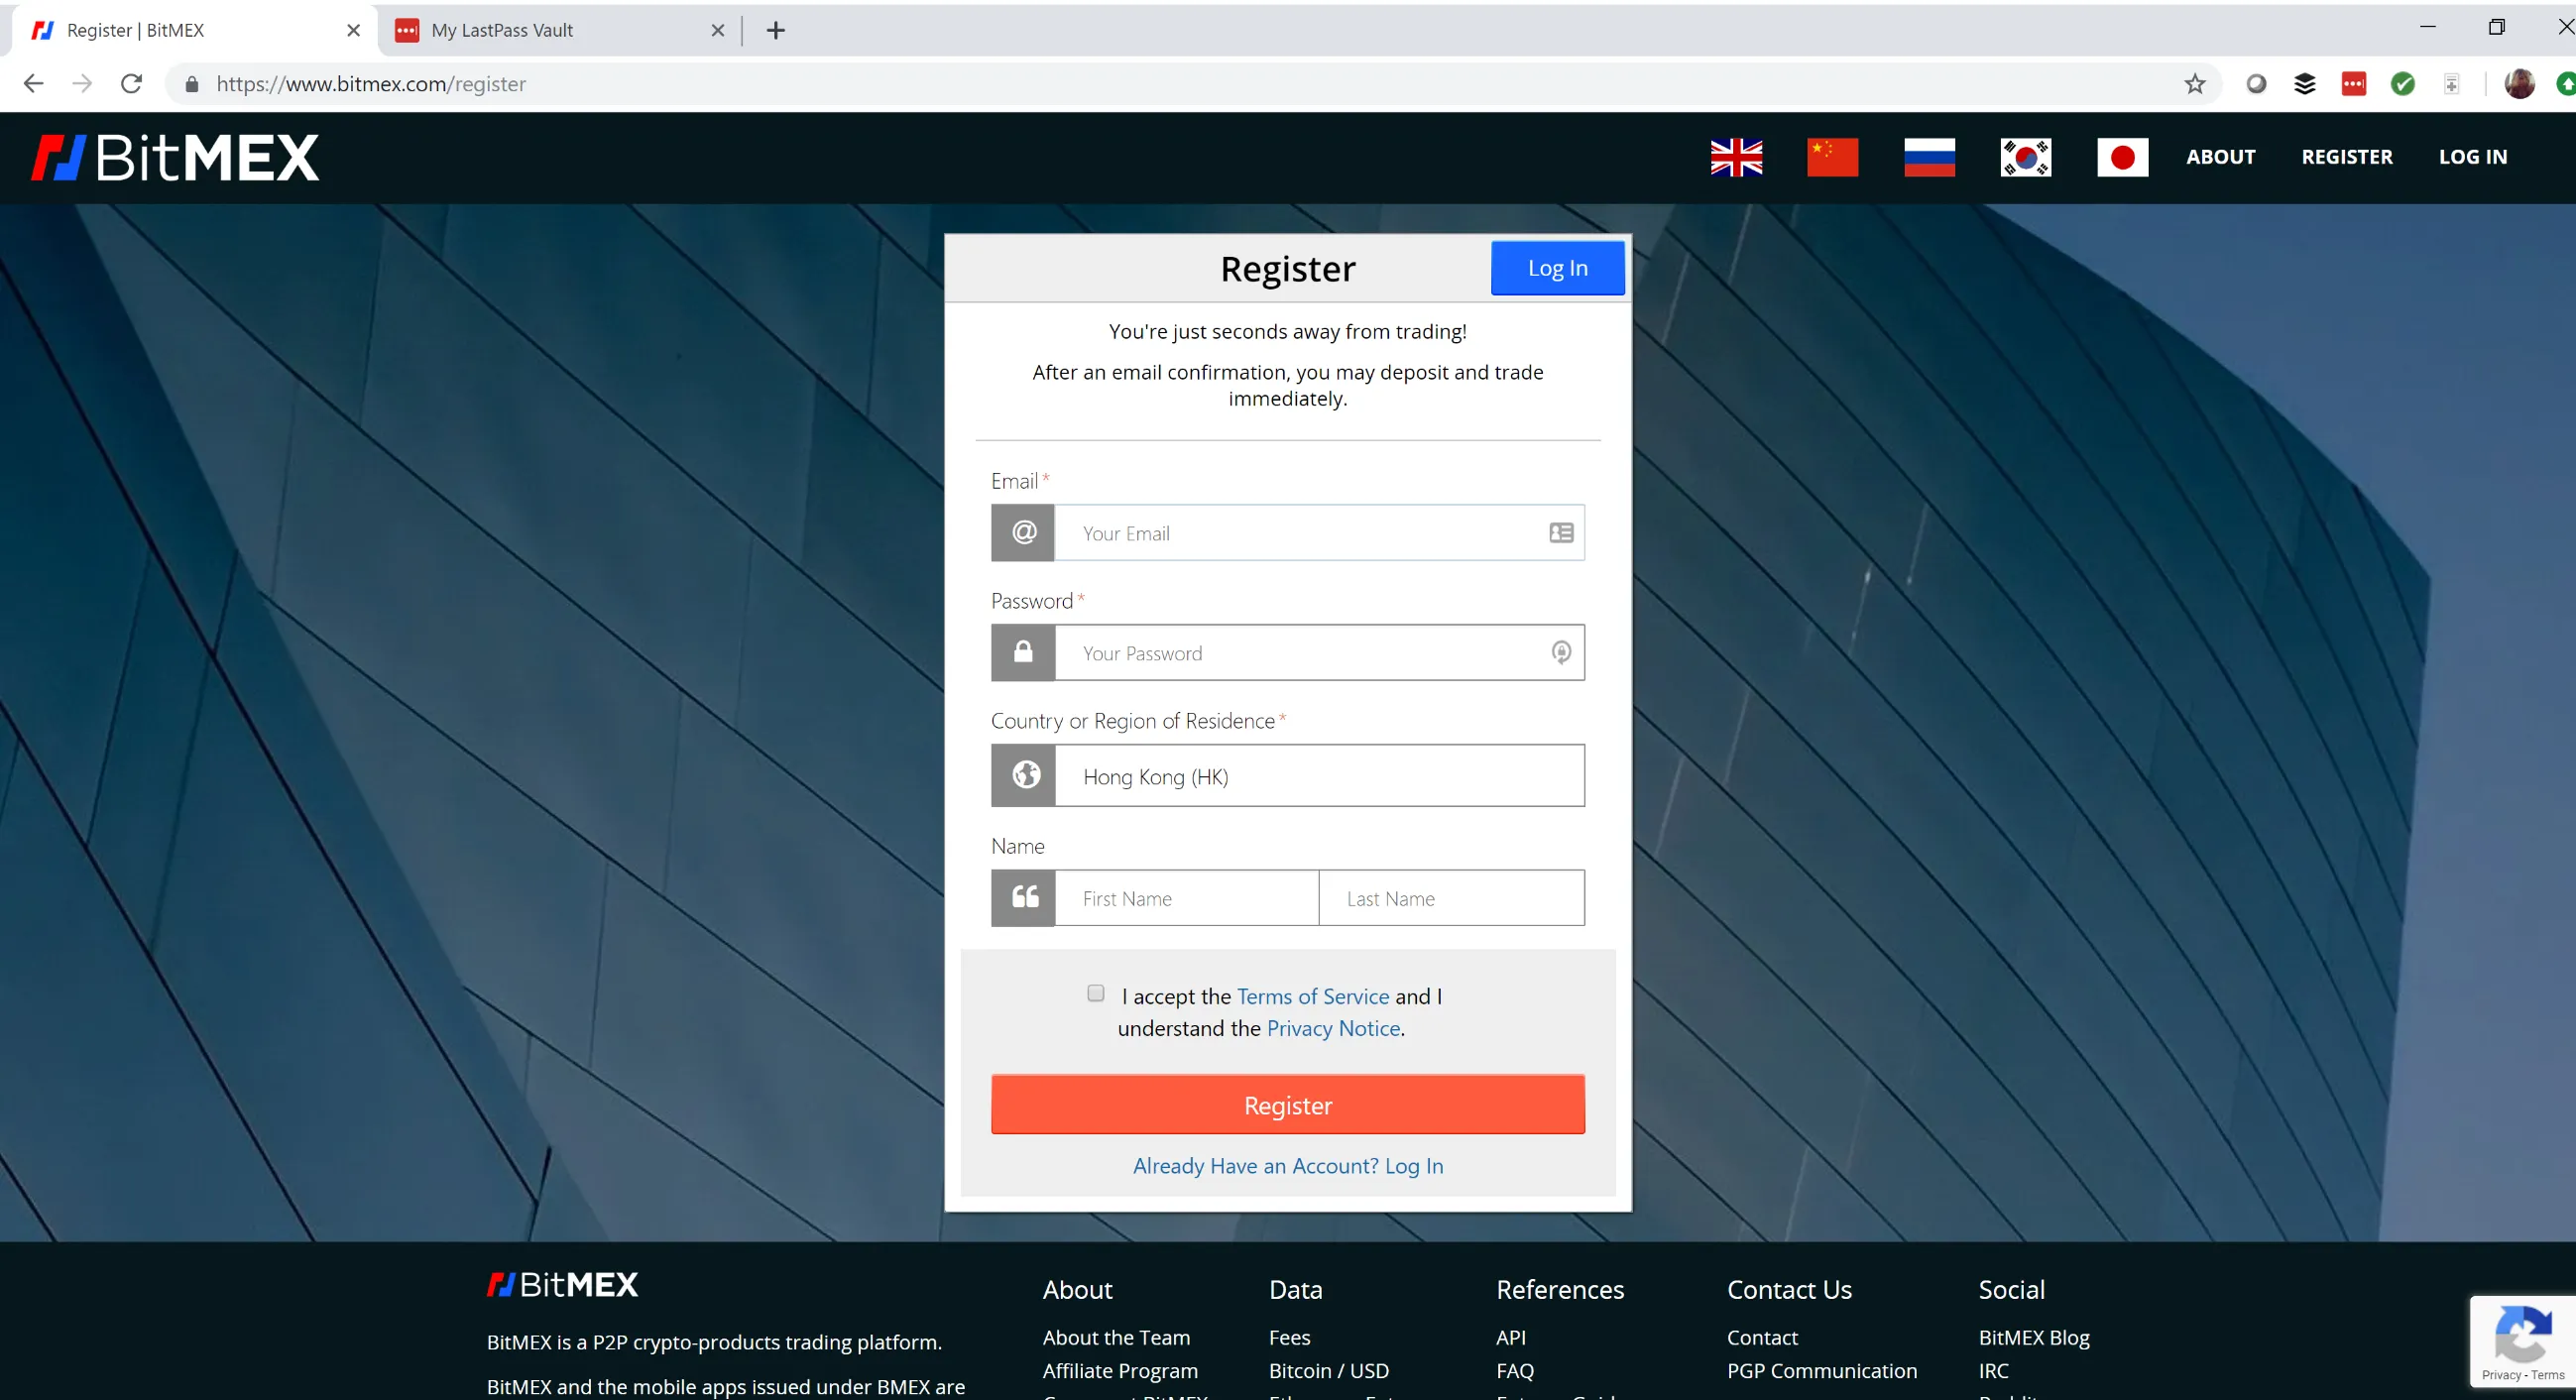Click the blue Log In button
The width and height of the screenshot is (2576, 1400).
point(1557,268)
